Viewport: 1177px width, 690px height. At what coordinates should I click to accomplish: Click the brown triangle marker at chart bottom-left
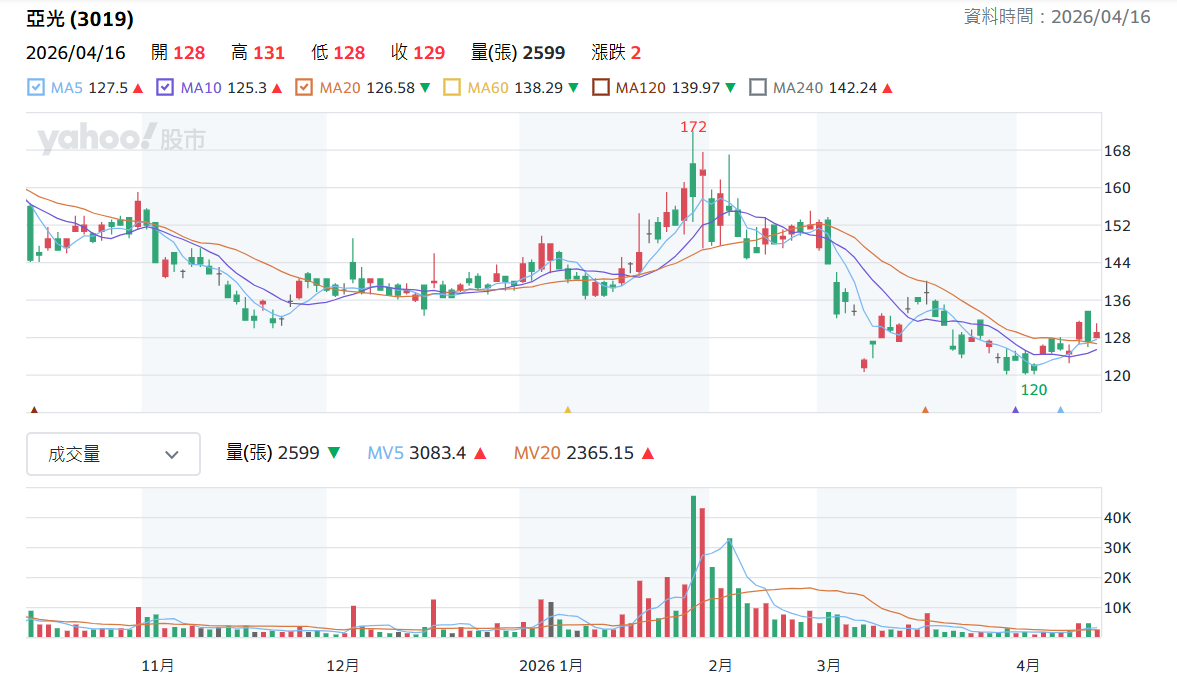[x=35, y=408]
